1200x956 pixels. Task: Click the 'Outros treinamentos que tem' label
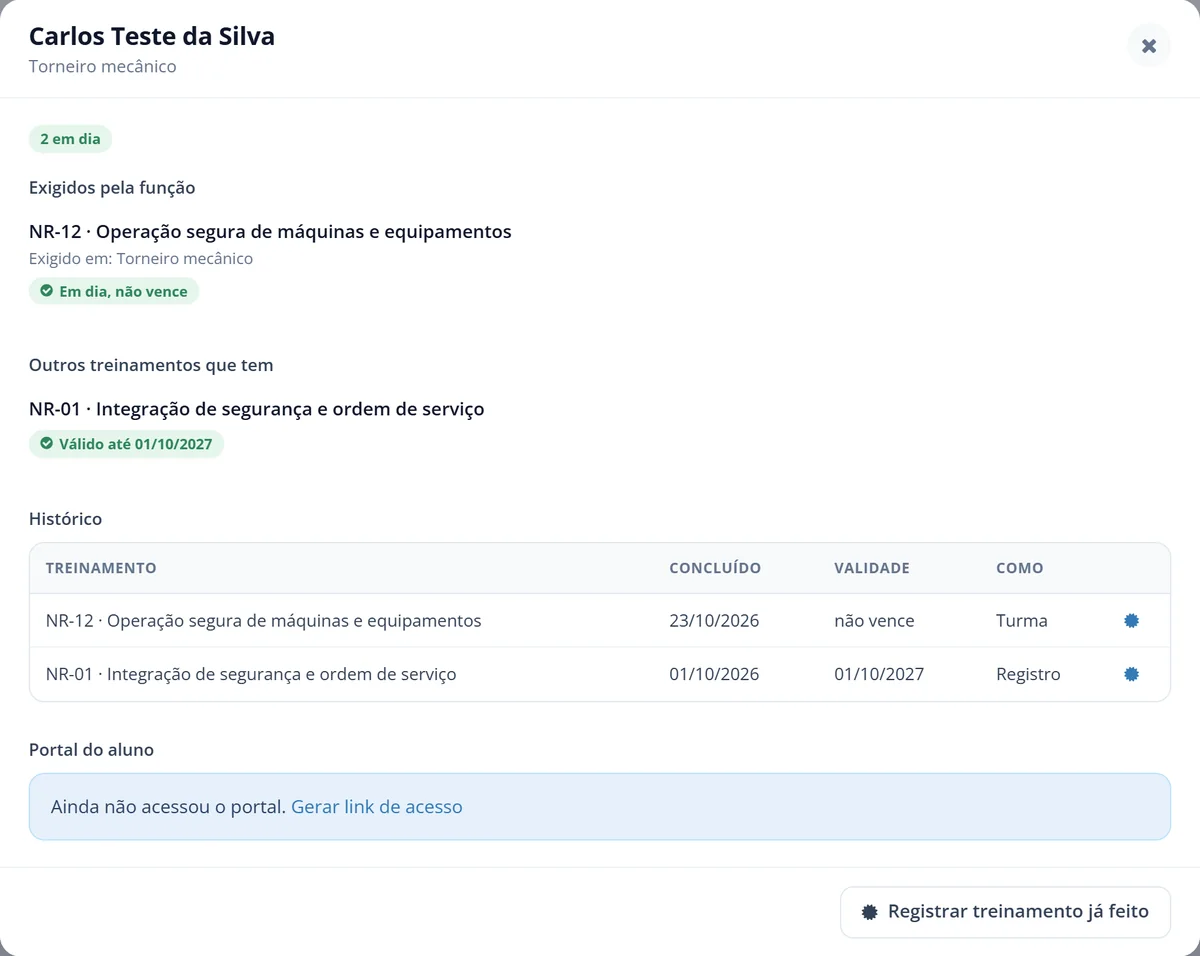coord(151,365)
